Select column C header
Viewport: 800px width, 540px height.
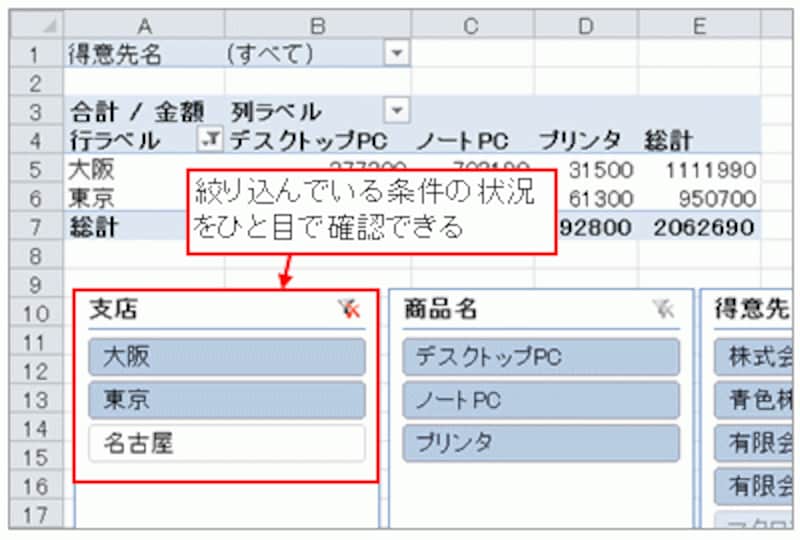[472, 25]
